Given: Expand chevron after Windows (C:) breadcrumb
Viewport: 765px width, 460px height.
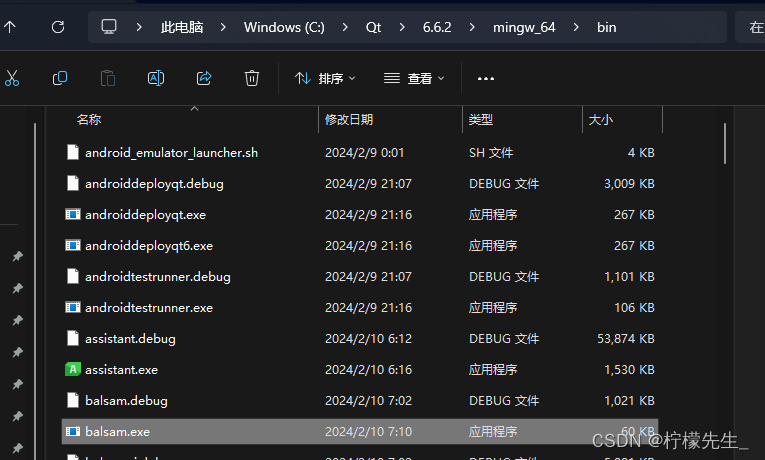Looking at the screenshot, I should (x=345, y=27).
